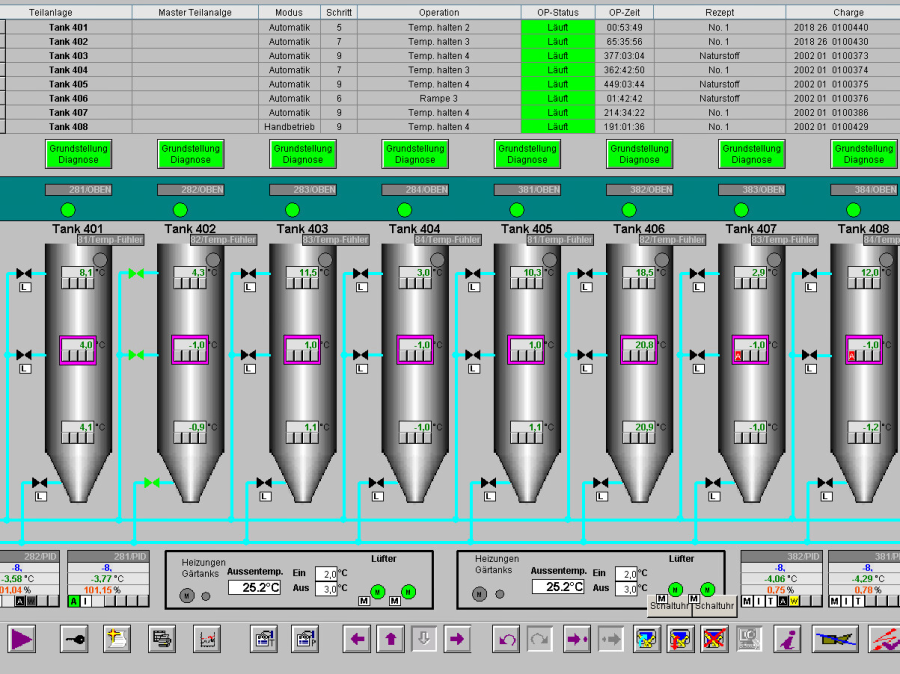This screenshot has width=900, height=674.
Task: Open the trend chart icon in bottom toolbar
Action: pos(206,638)
